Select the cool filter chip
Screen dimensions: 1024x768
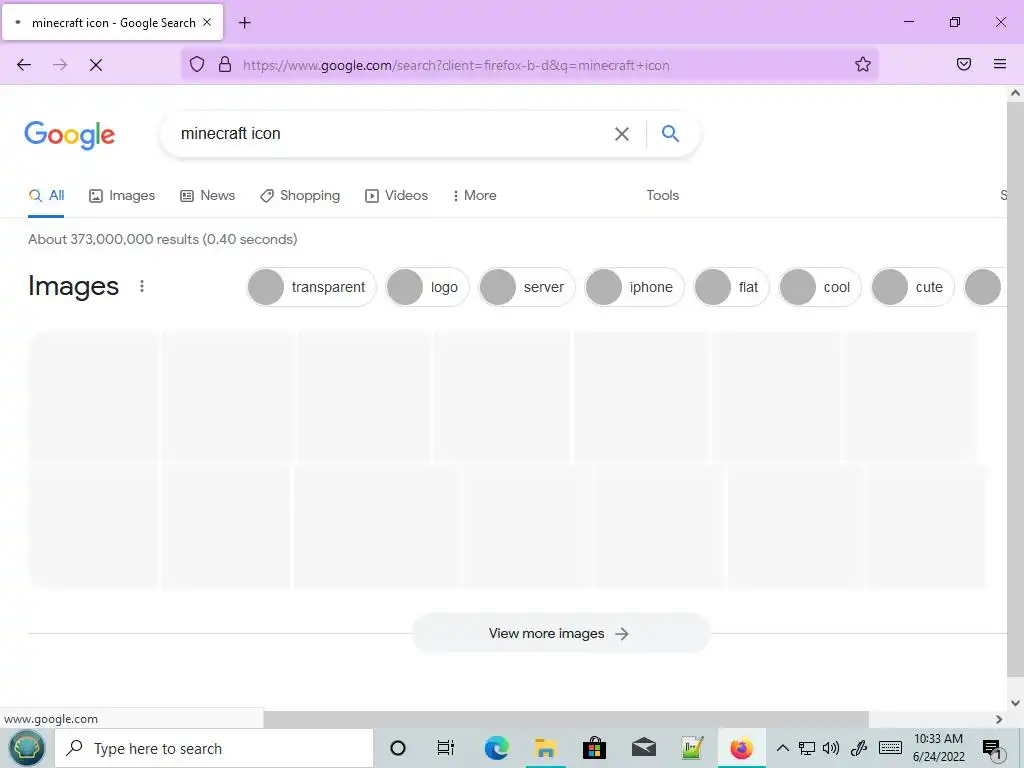(x=820, y=287)
